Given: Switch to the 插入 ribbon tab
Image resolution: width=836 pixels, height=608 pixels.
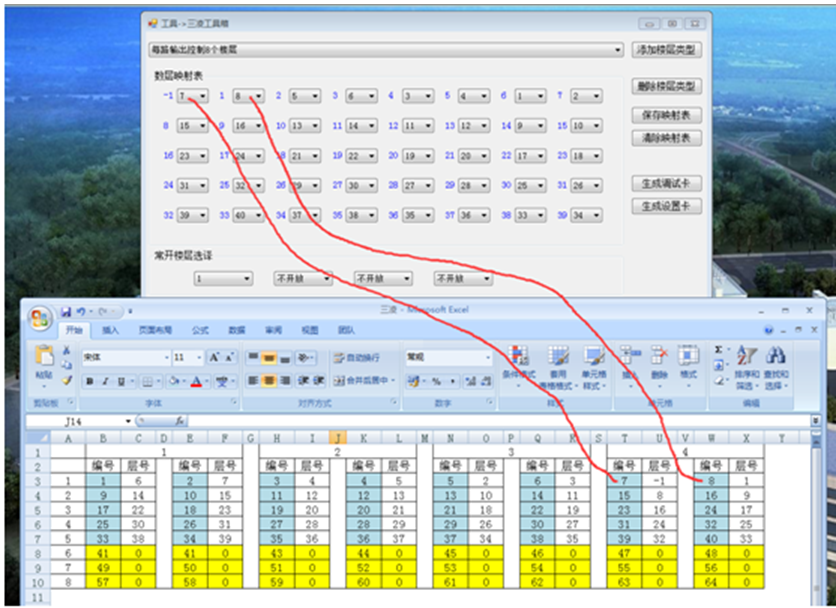Looking at the screenshot, I should tap(110, 331).
